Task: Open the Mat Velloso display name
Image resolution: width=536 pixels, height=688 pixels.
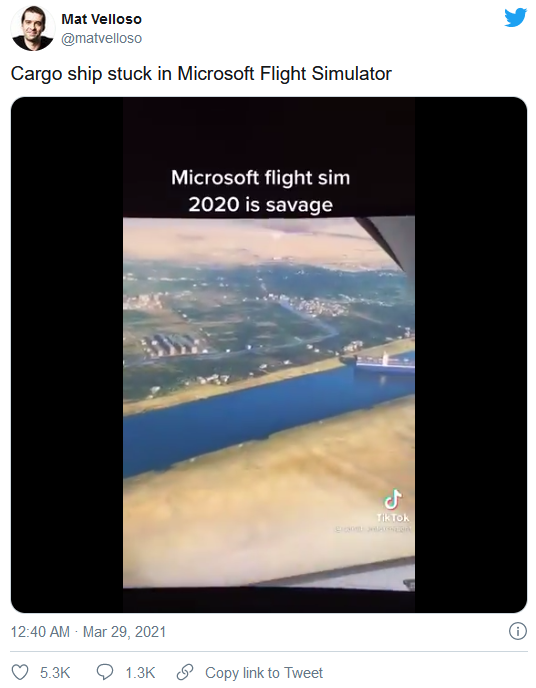Action: [101, 19]
